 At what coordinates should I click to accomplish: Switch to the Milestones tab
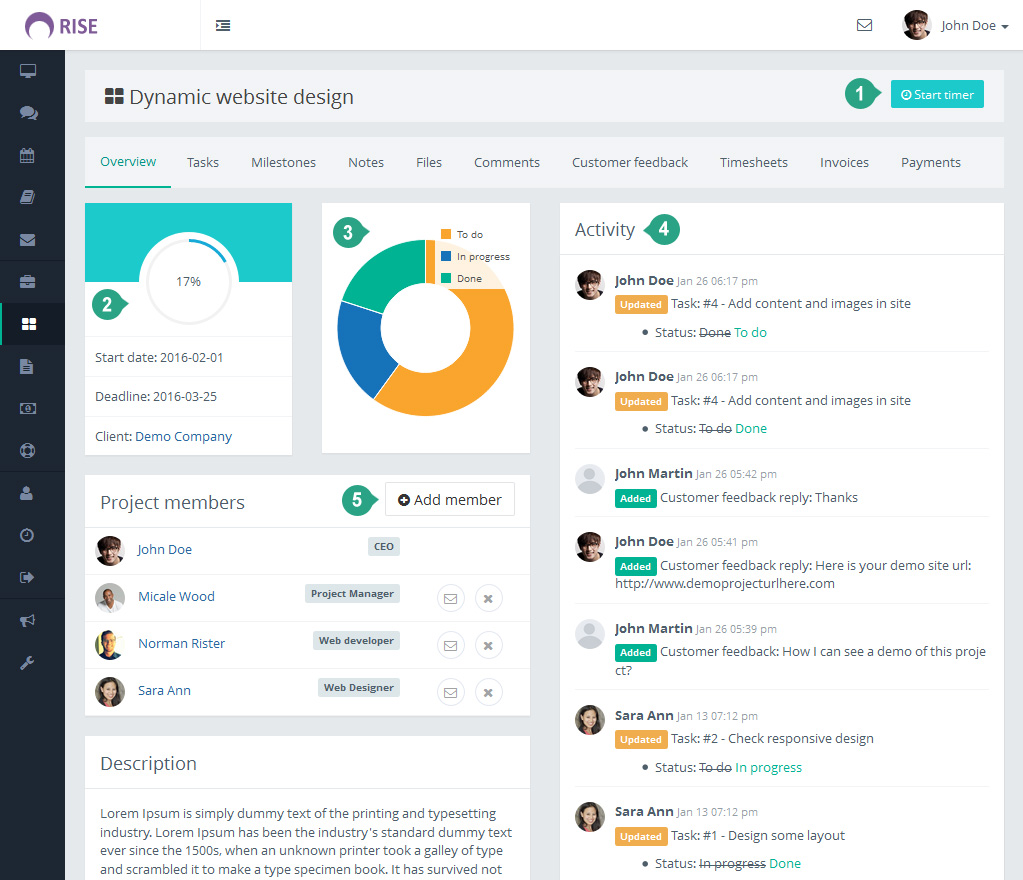click(283, 162)
